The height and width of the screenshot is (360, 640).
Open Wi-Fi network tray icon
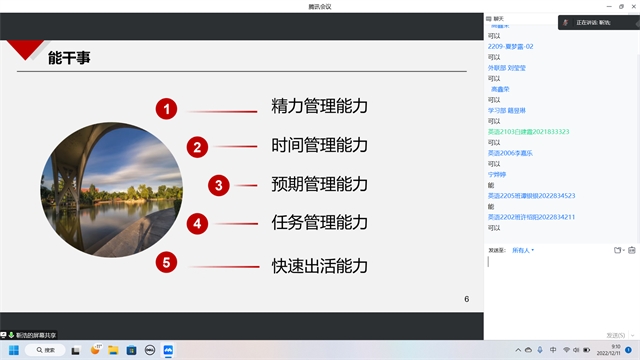(x=566, y=350)
